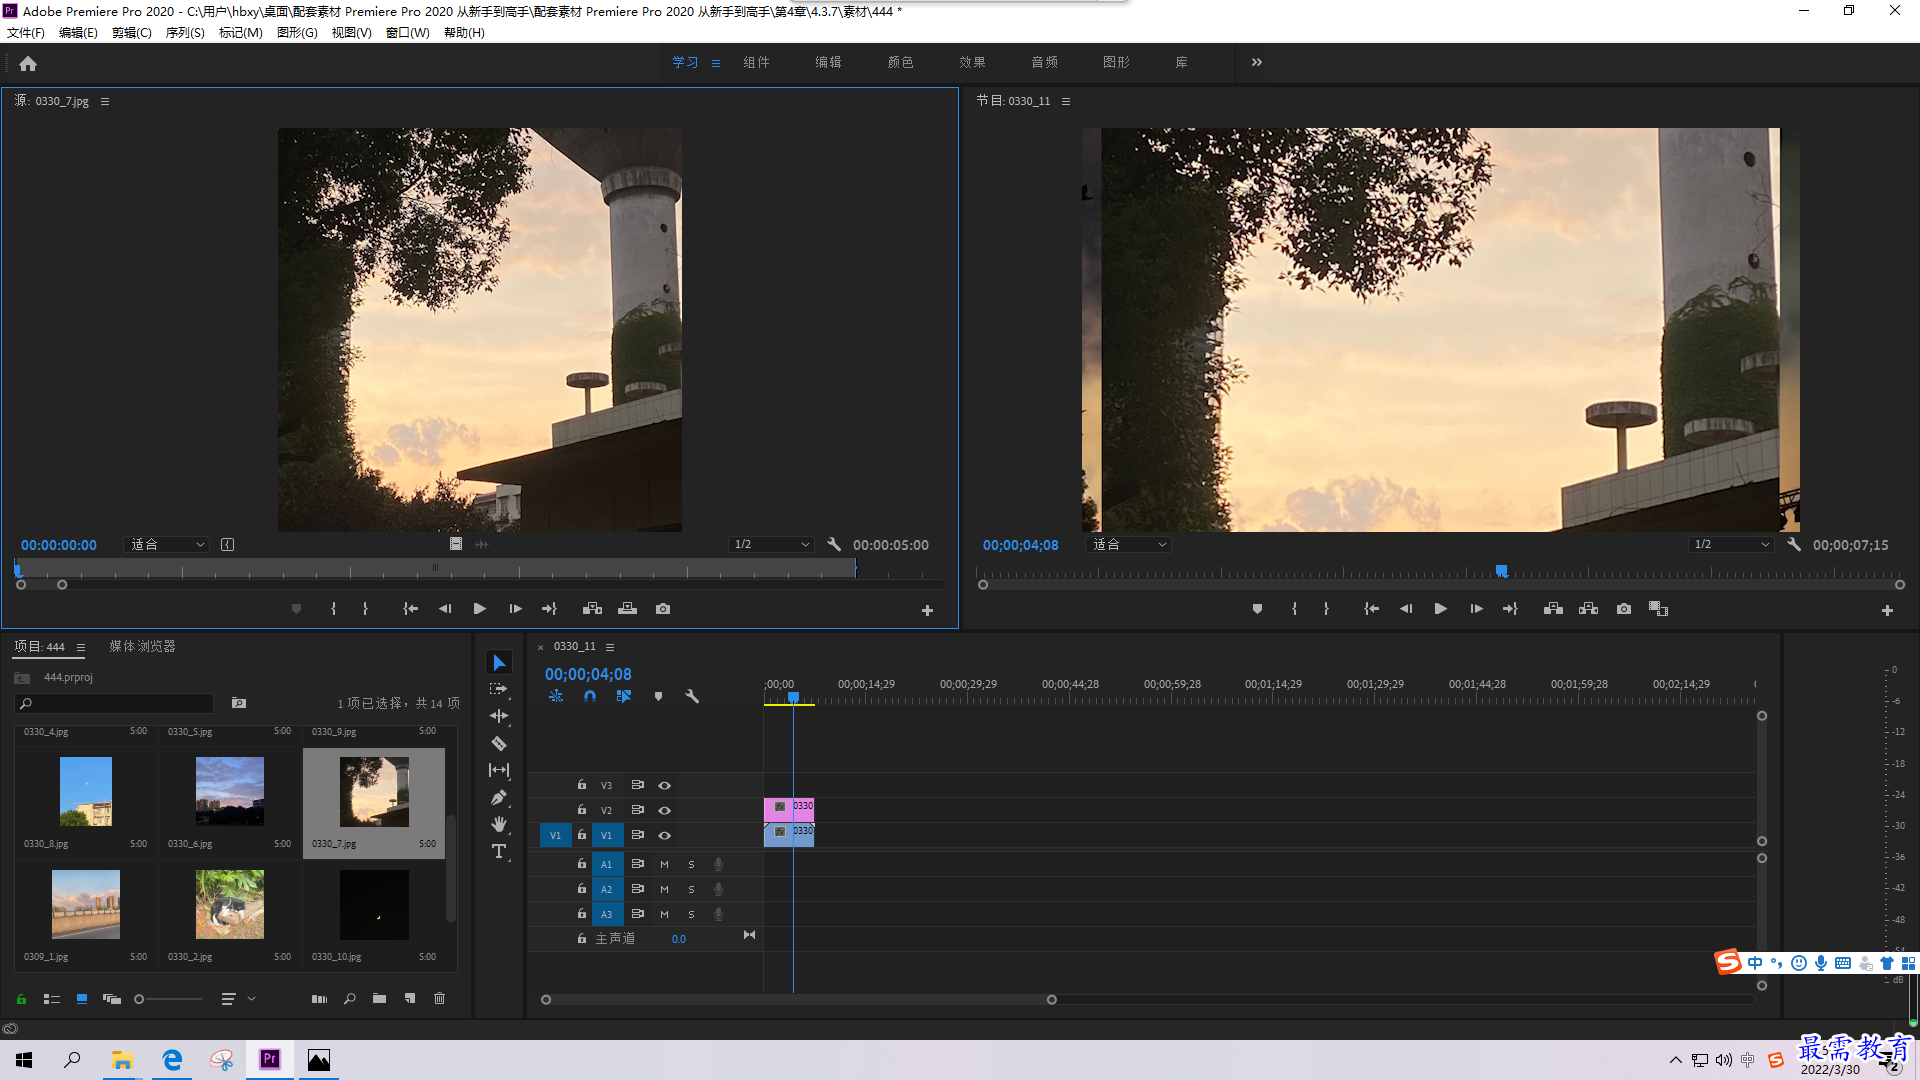Switch Project panel to list view
This screenshot has width=1920, height=1080.
coord(52,998)
